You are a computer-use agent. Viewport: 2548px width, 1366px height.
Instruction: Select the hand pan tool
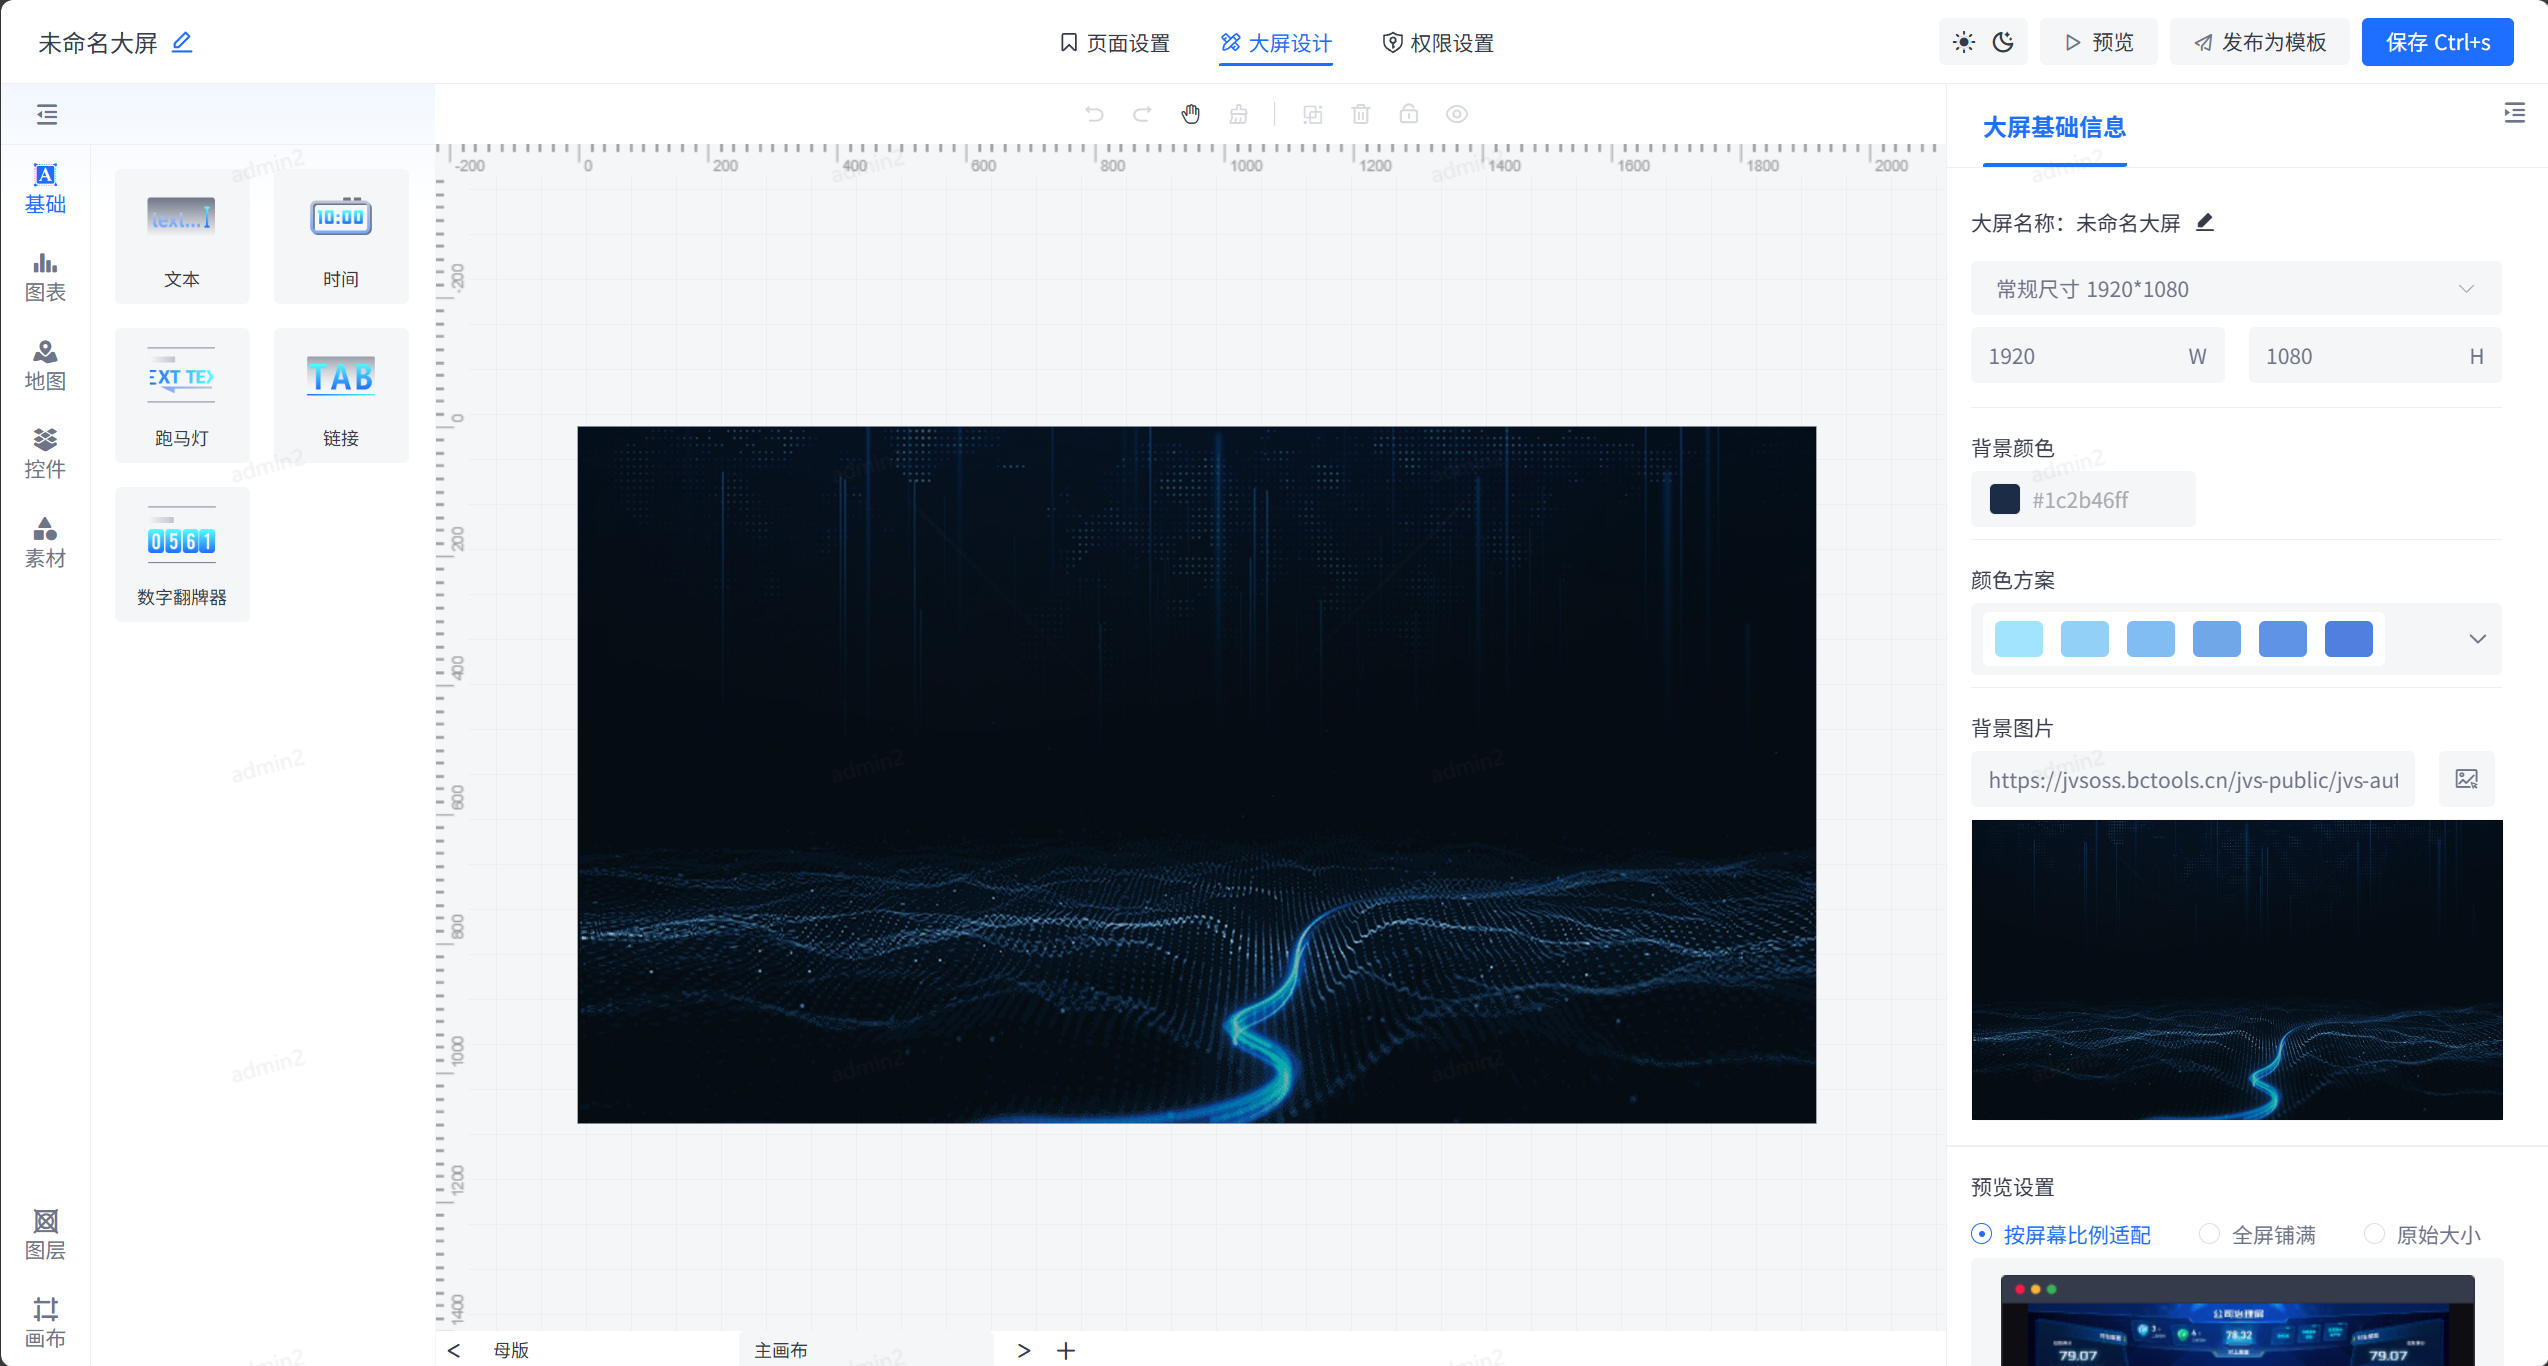click(x=1190, y=114)
